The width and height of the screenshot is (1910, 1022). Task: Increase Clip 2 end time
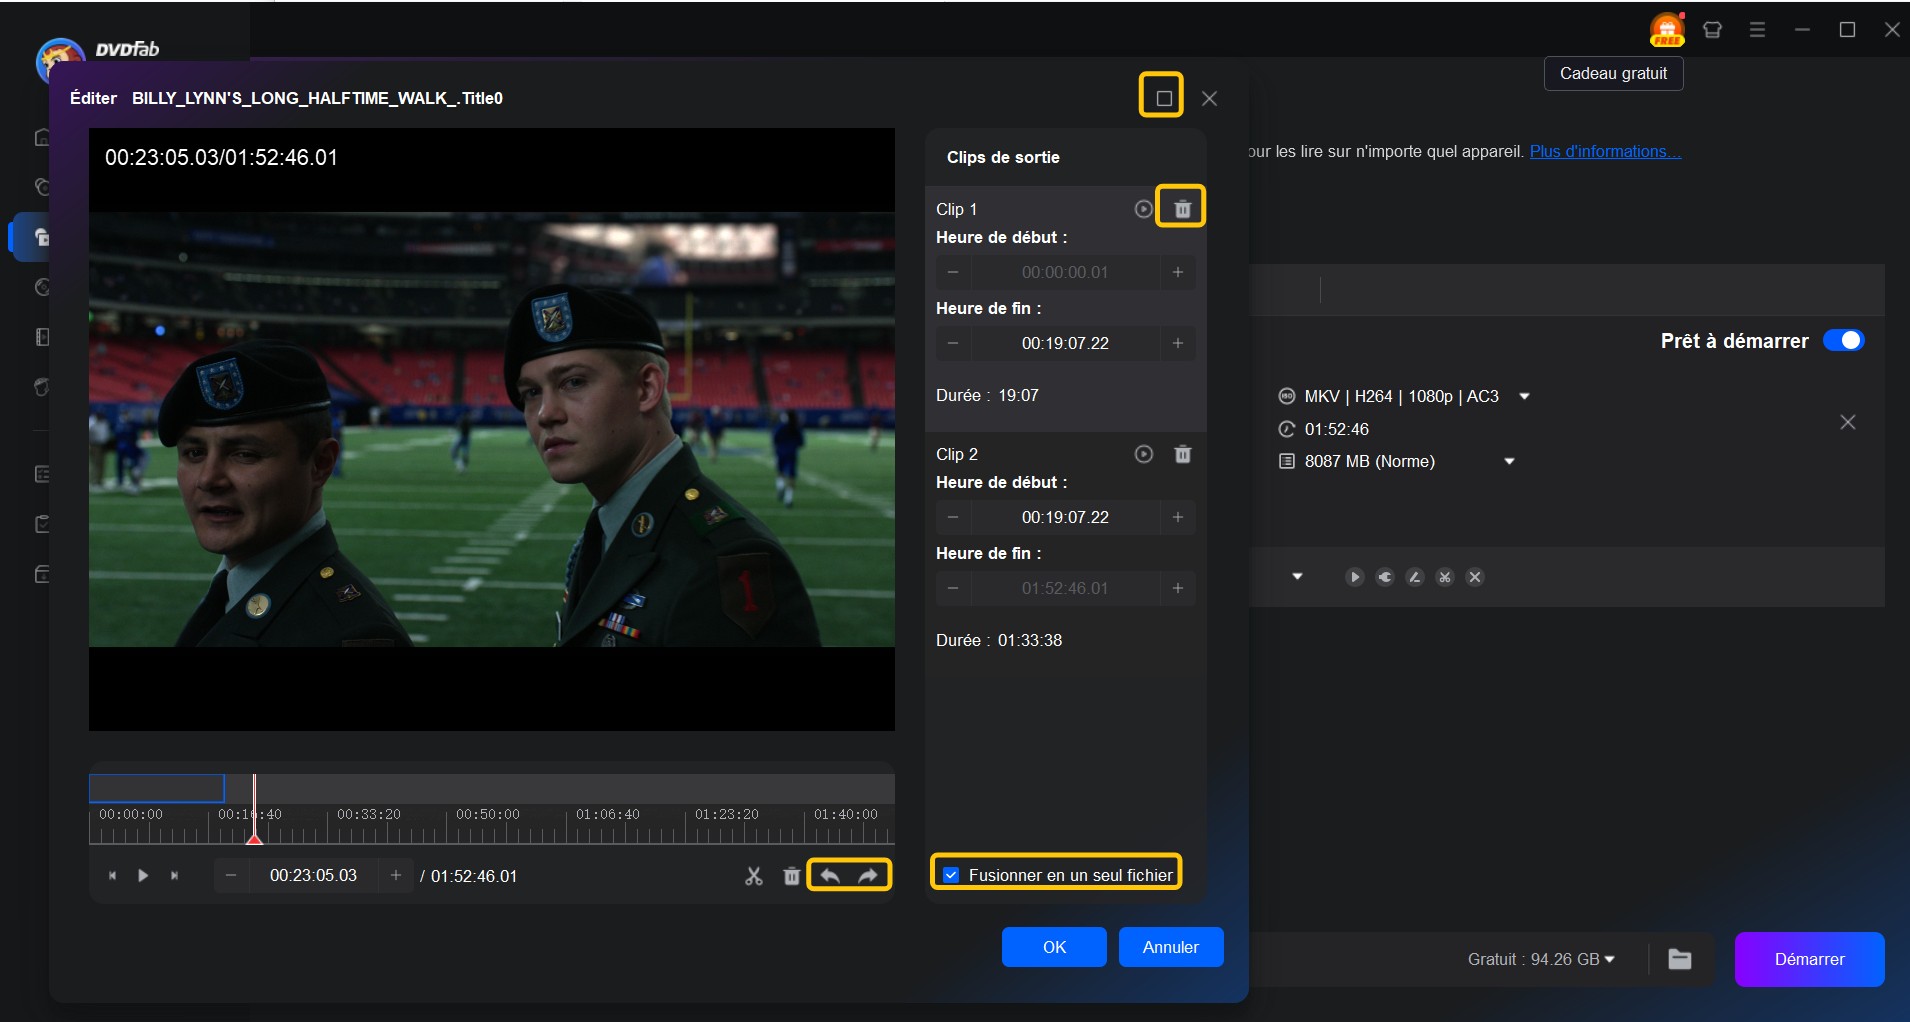point(1178,588)
